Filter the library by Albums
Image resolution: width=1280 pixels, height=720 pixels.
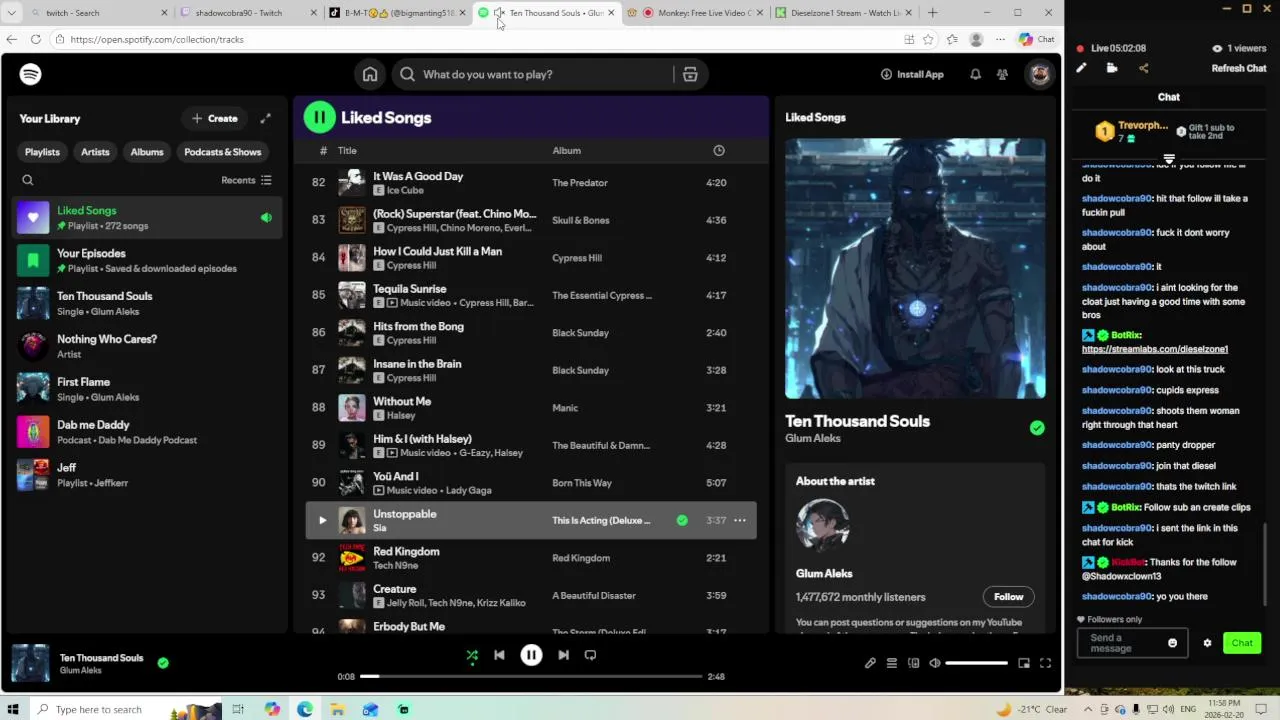pos(147,152)
